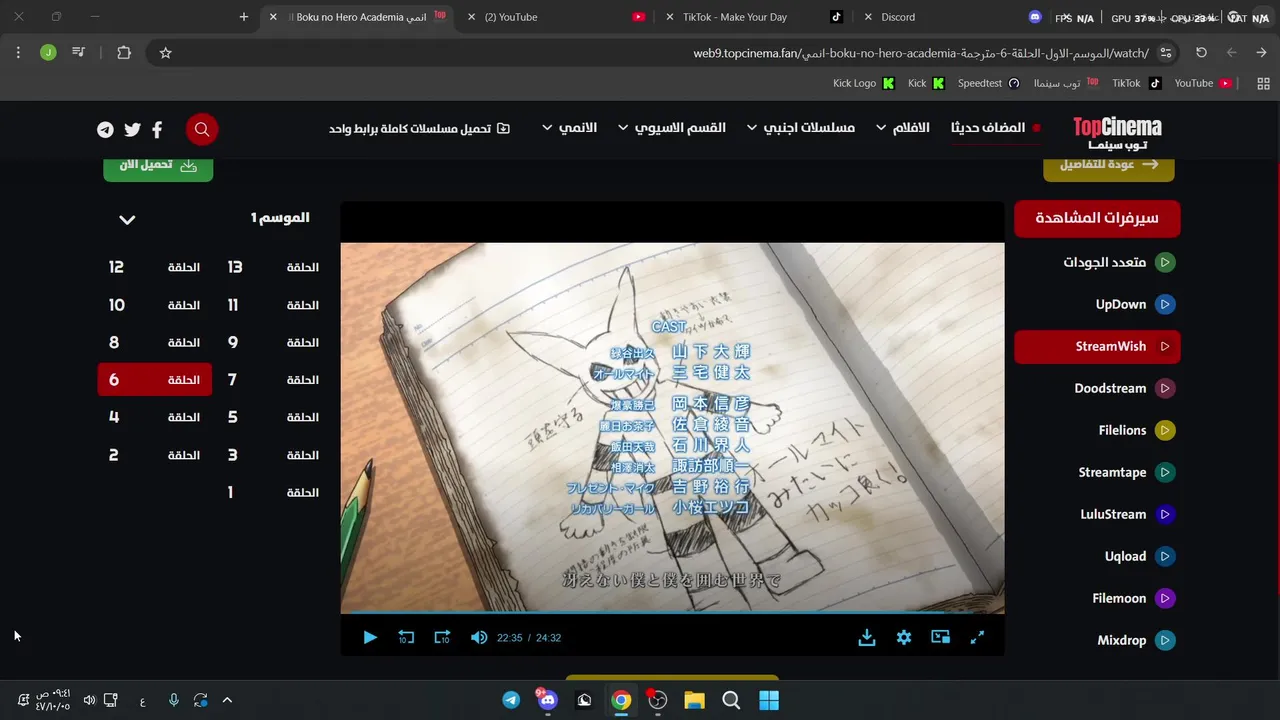Select episode 4 in the list
The width and height of the screenshot is (1280, 720).
pos(155,417)
